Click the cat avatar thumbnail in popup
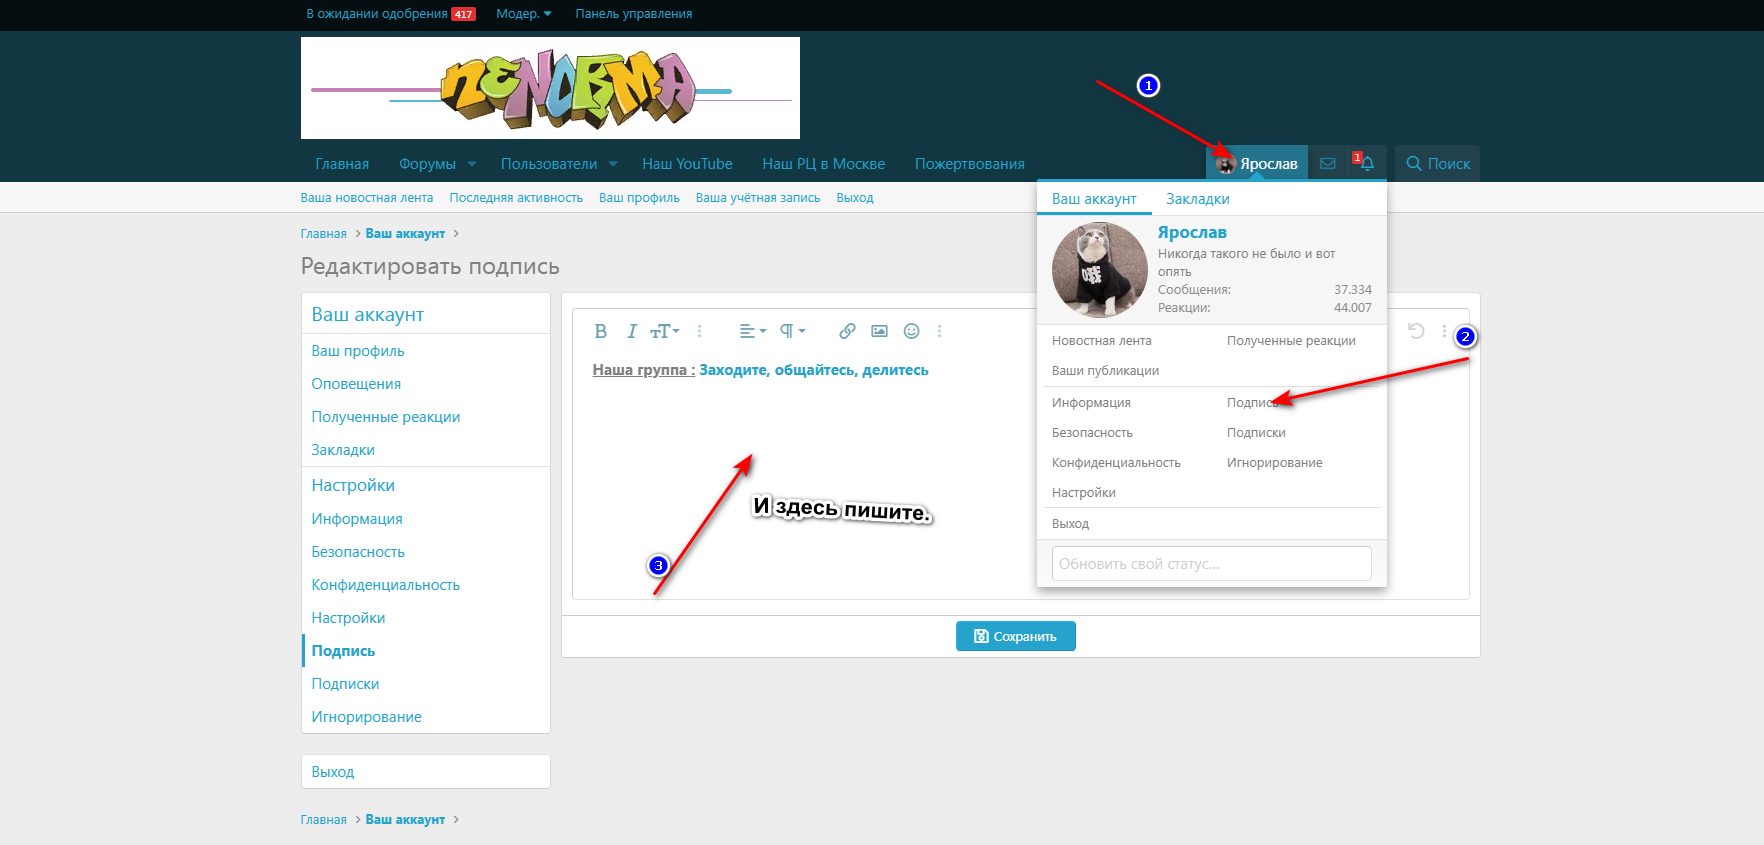Screen dimensions: 1764x845 [1099, 270]
